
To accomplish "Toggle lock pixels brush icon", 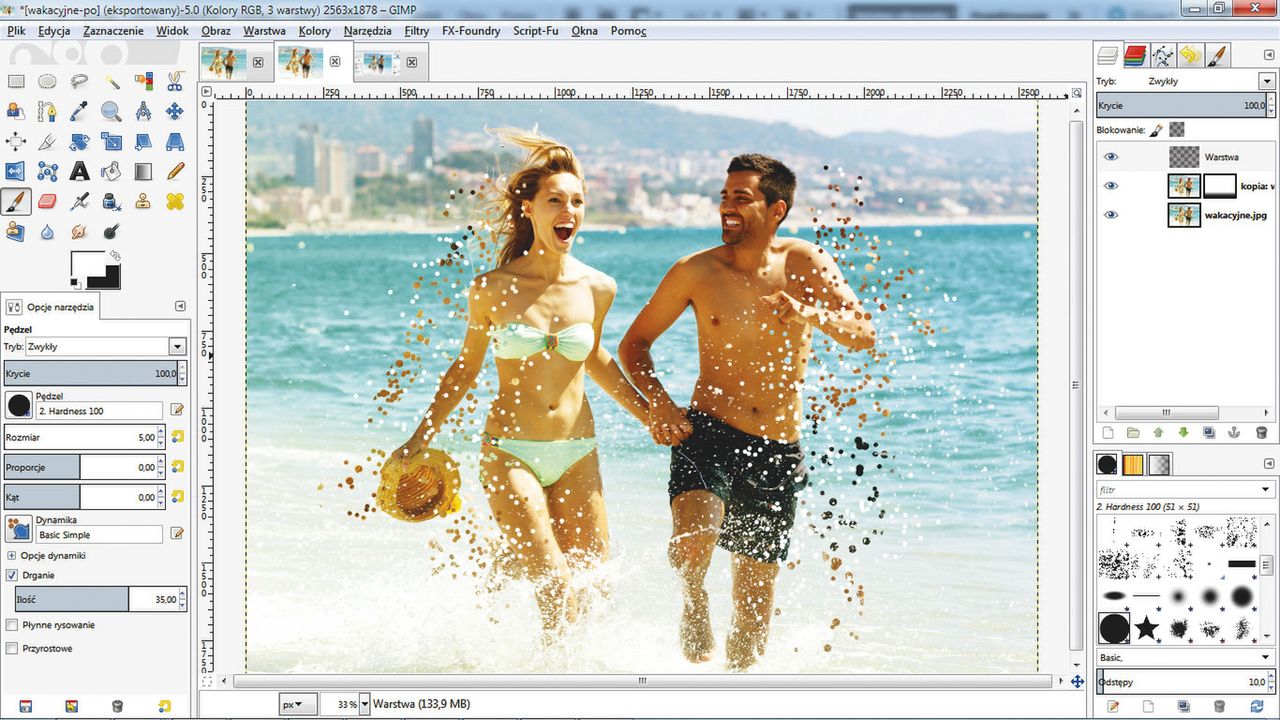I will [1156, 130].
